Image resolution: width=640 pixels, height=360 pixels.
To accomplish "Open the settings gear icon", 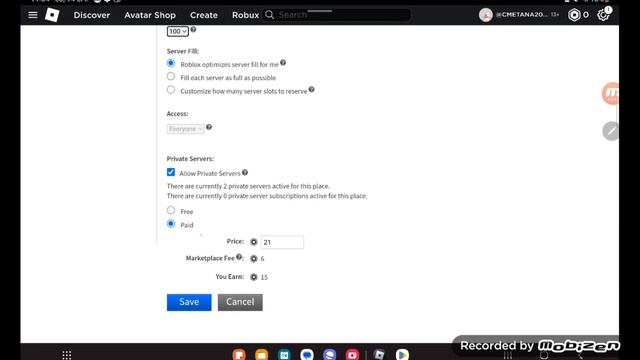I will tap(603, 15).
